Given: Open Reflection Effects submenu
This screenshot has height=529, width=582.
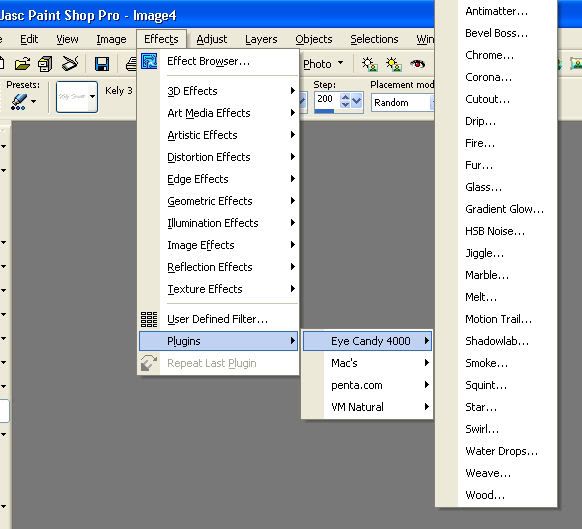Looking at the screenshot, I should 219,267.
